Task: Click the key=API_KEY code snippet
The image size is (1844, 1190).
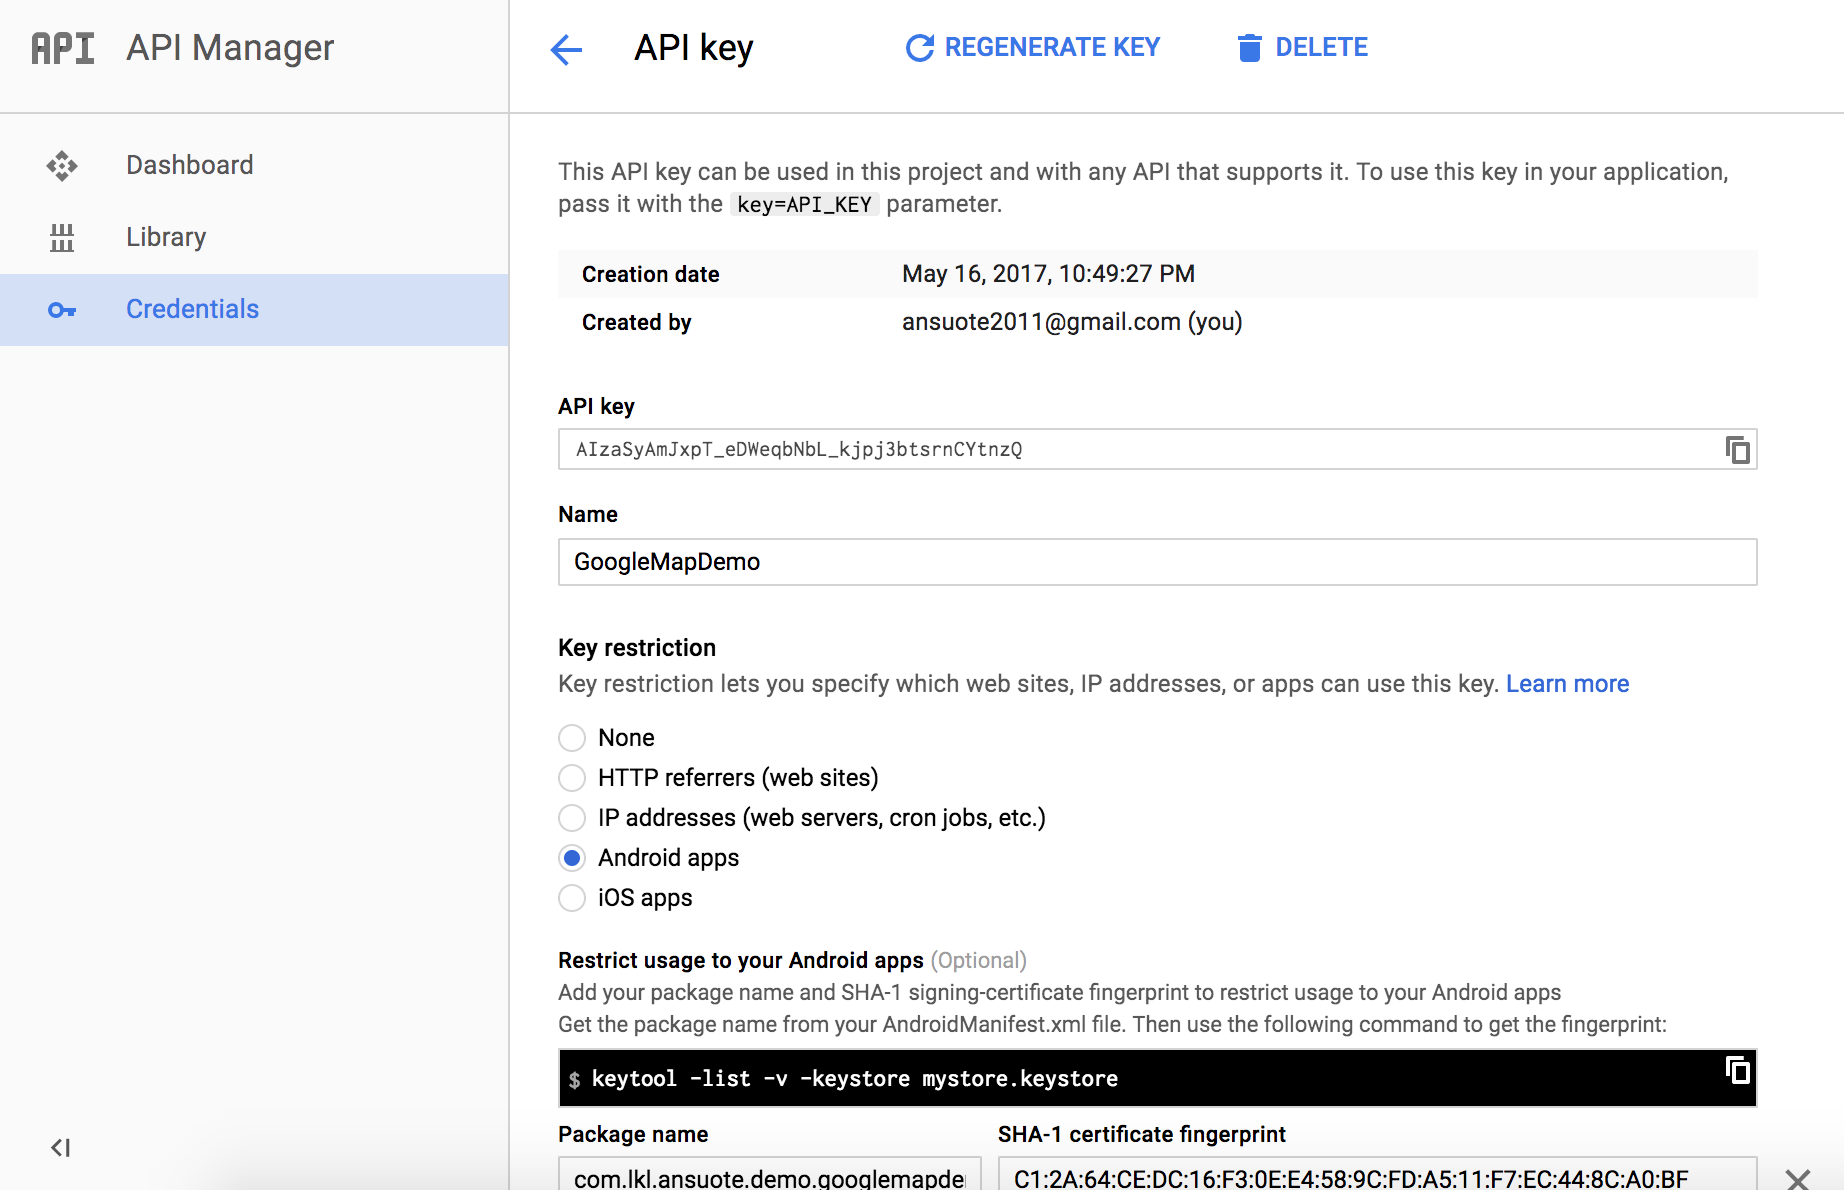Action: tap(804, 205)
